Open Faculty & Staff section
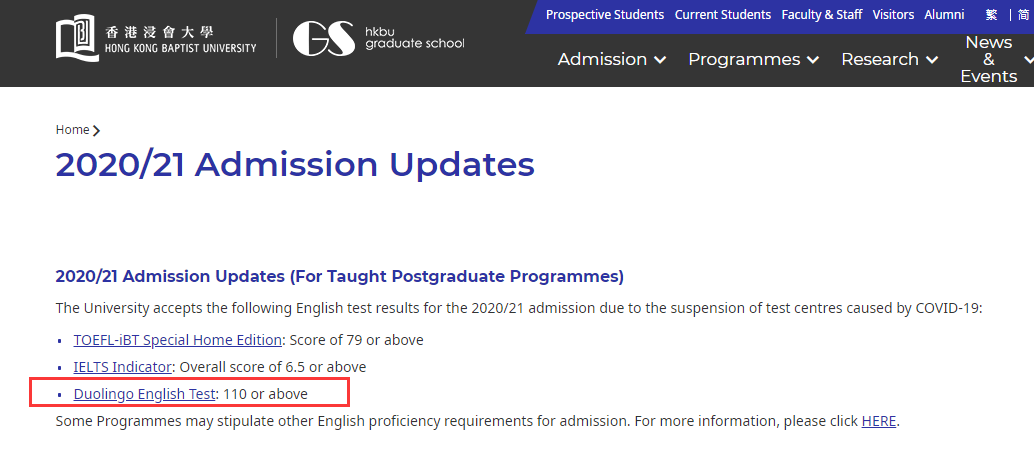 click(822, 15)
